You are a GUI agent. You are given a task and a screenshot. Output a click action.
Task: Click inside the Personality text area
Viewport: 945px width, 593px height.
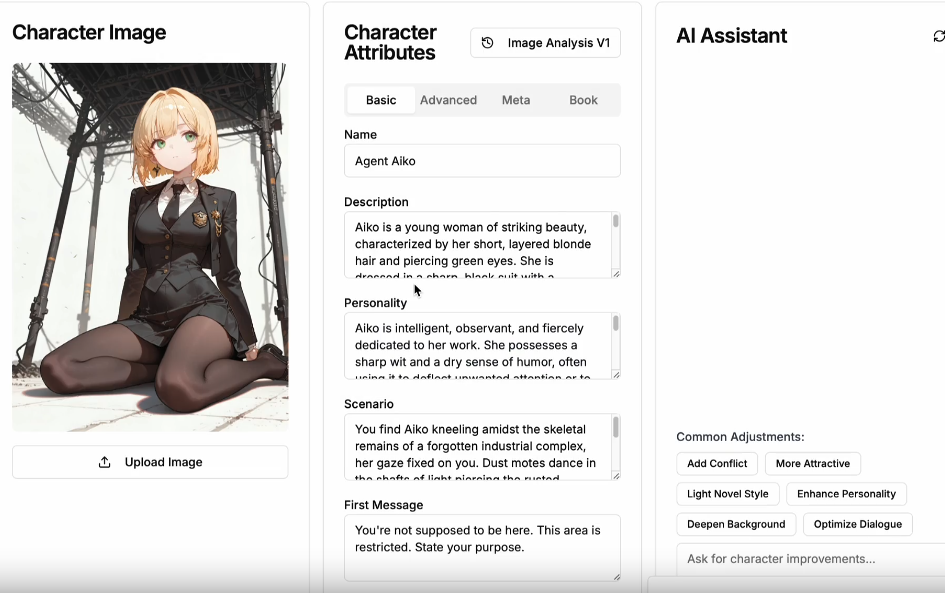tap(477, 346)
